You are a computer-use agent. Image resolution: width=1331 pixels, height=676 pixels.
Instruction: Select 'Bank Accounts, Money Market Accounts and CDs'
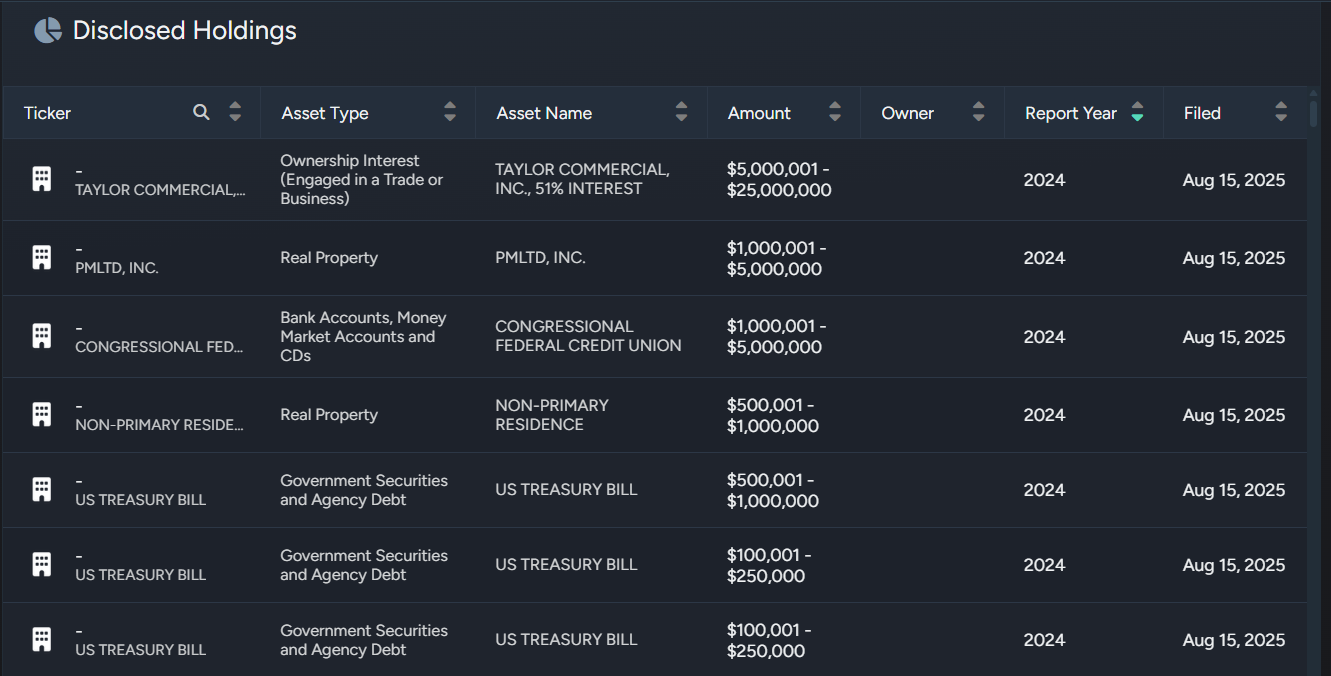coord(363,336)
